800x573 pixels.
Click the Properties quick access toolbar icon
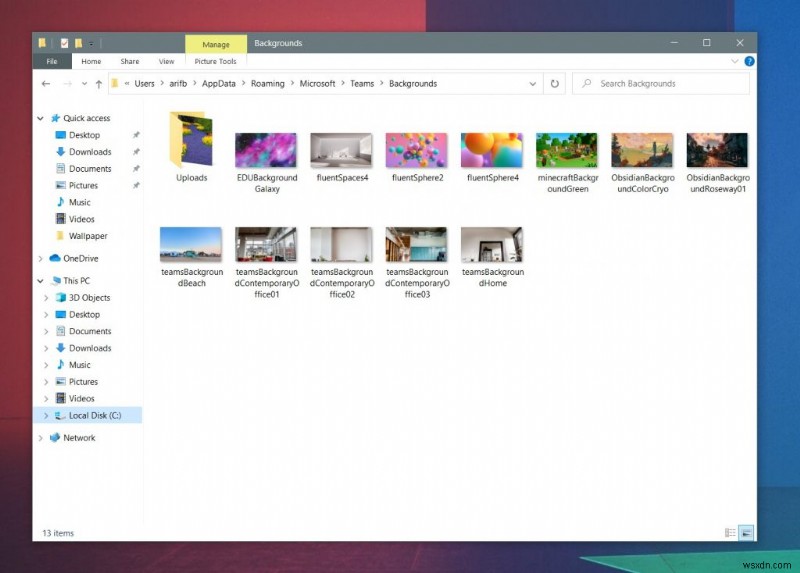pos(64,43)
